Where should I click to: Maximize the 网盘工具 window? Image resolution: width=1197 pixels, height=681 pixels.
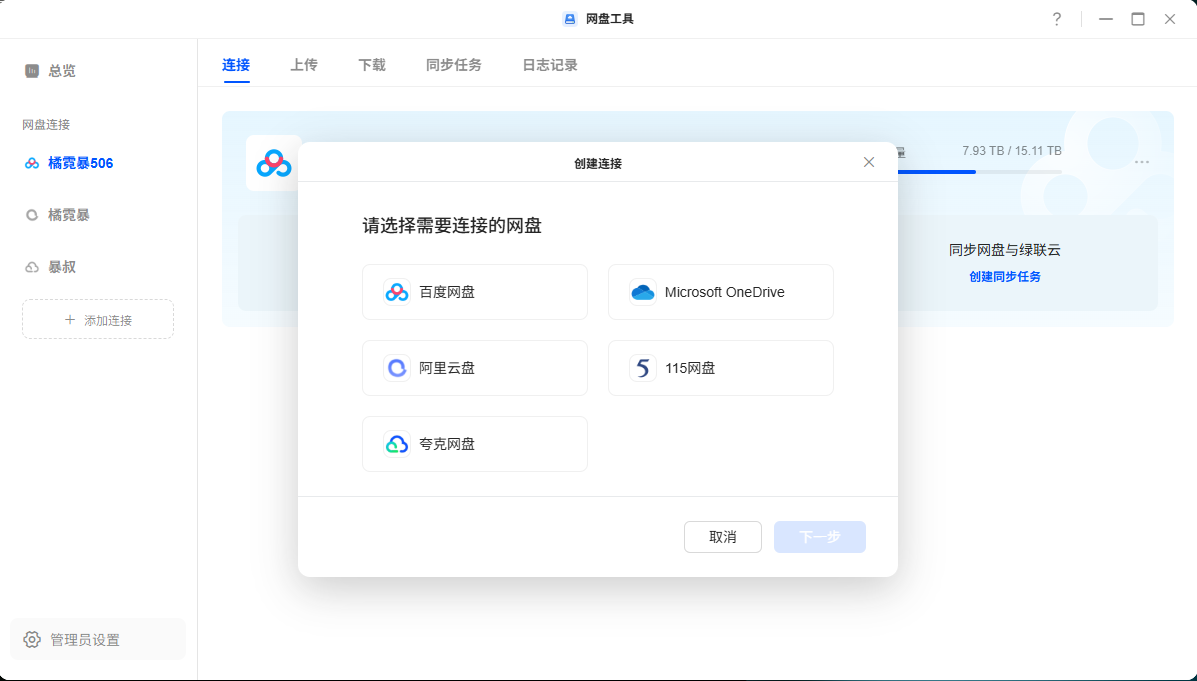click(x=1137, y=19)
